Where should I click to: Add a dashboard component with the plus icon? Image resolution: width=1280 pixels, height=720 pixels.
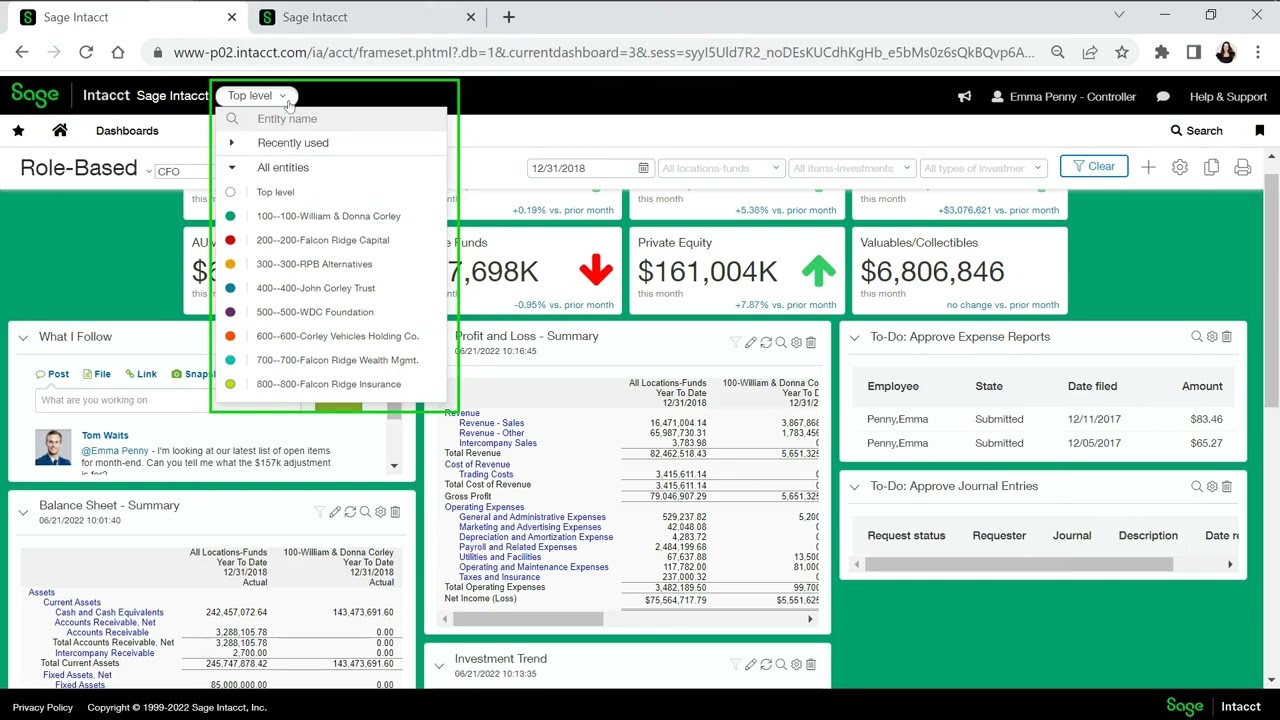tap(1148, 168)
